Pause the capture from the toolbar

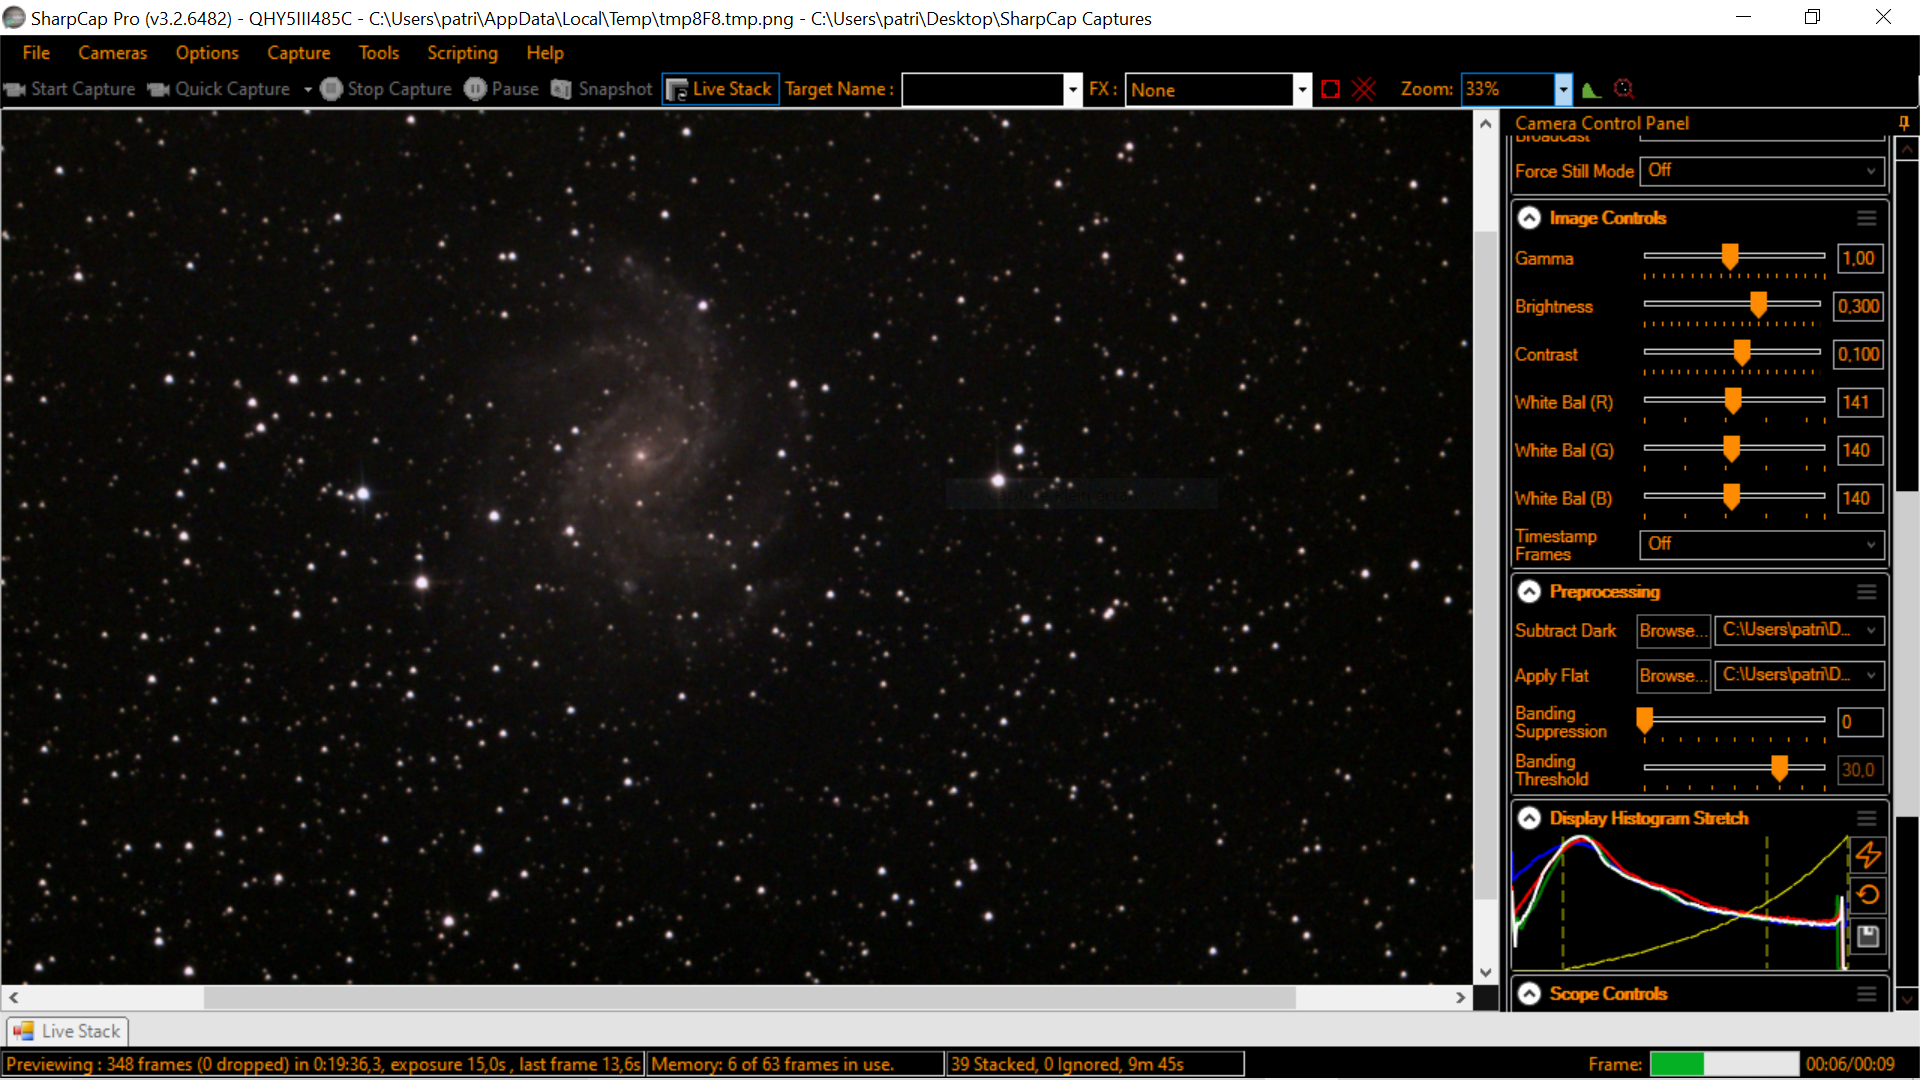(x=501, y=89)
